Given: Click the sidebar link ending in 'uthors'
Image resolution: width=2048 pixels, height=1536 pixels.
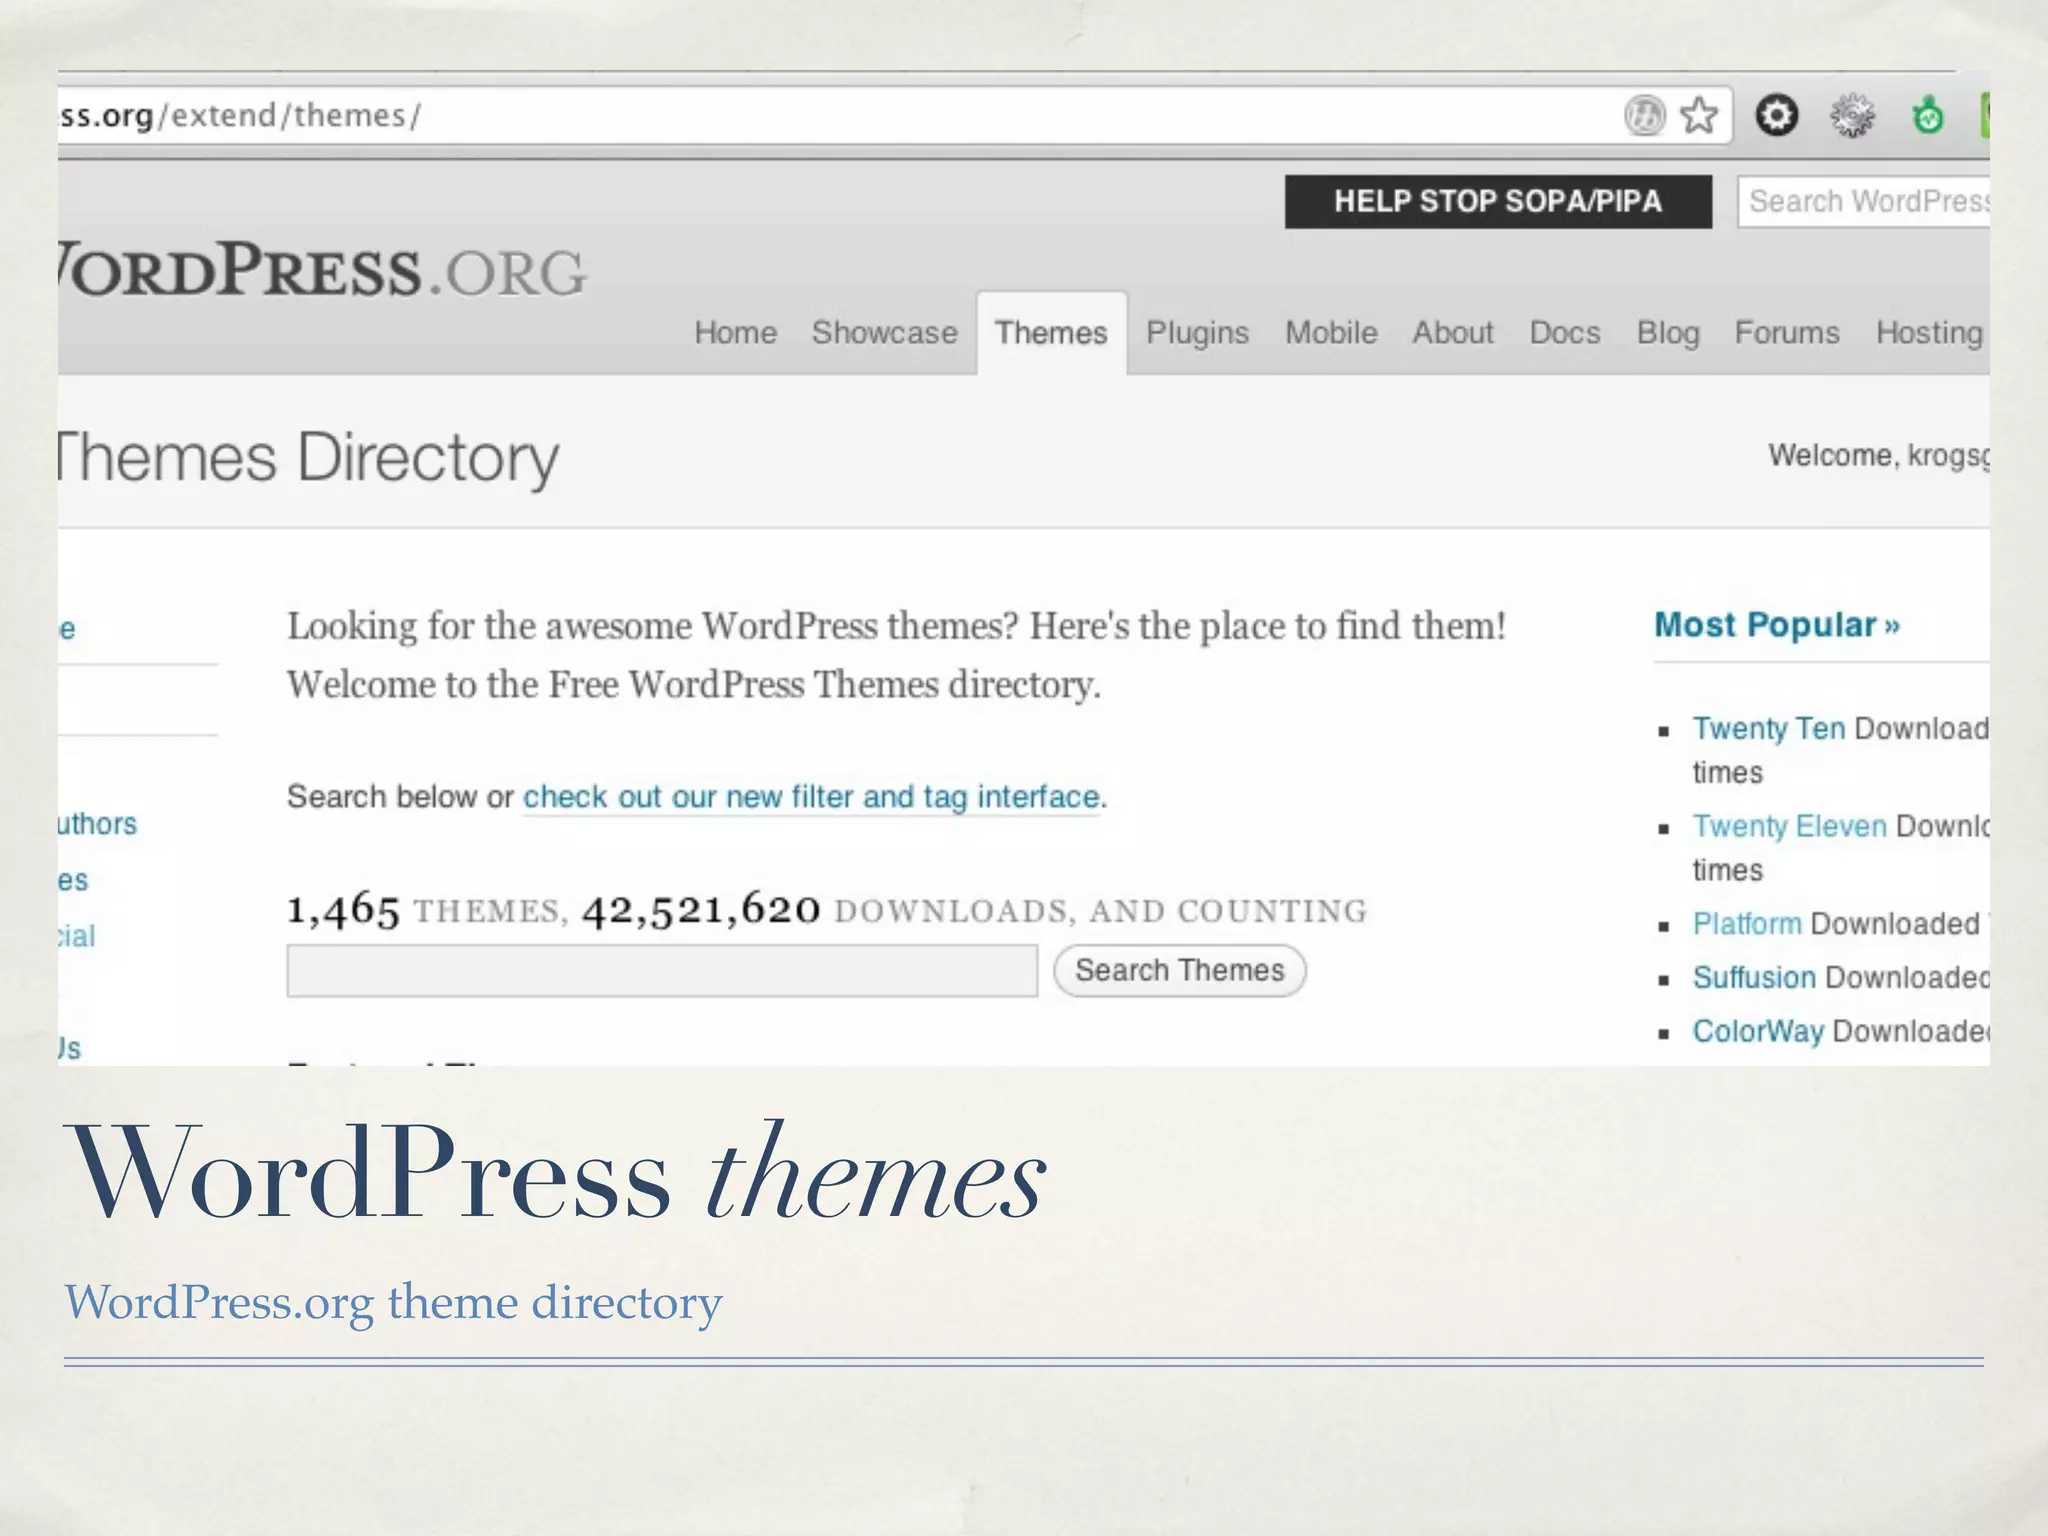Looking at the screenshot, I should 97,824.
